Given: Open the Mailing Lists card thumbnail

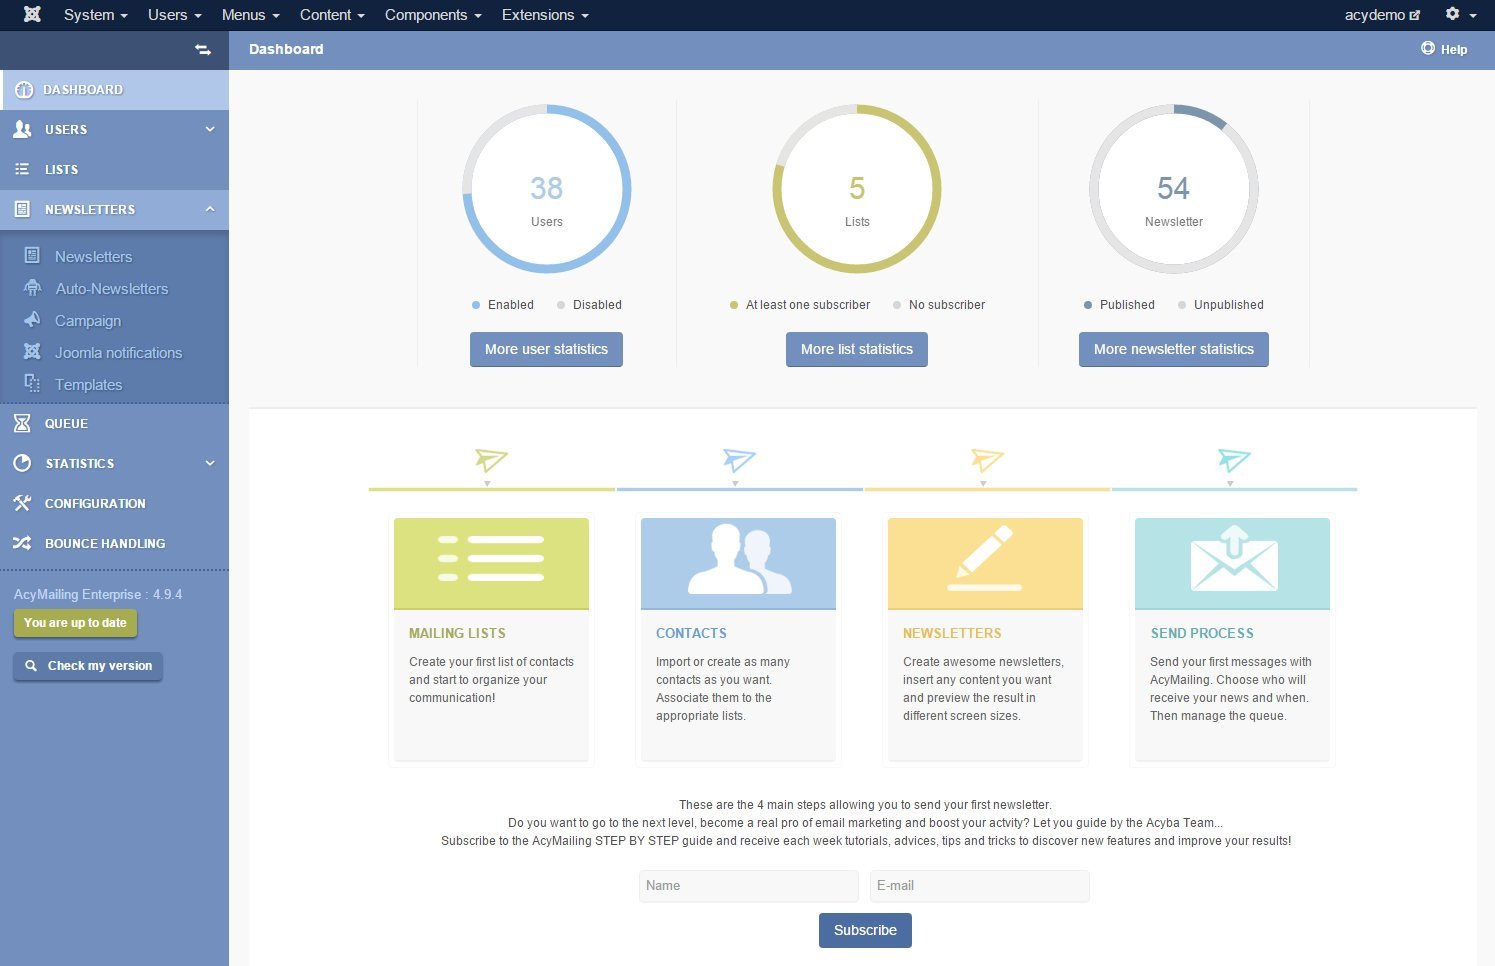Looking at the screenshot, I should (x=491, y=564).
